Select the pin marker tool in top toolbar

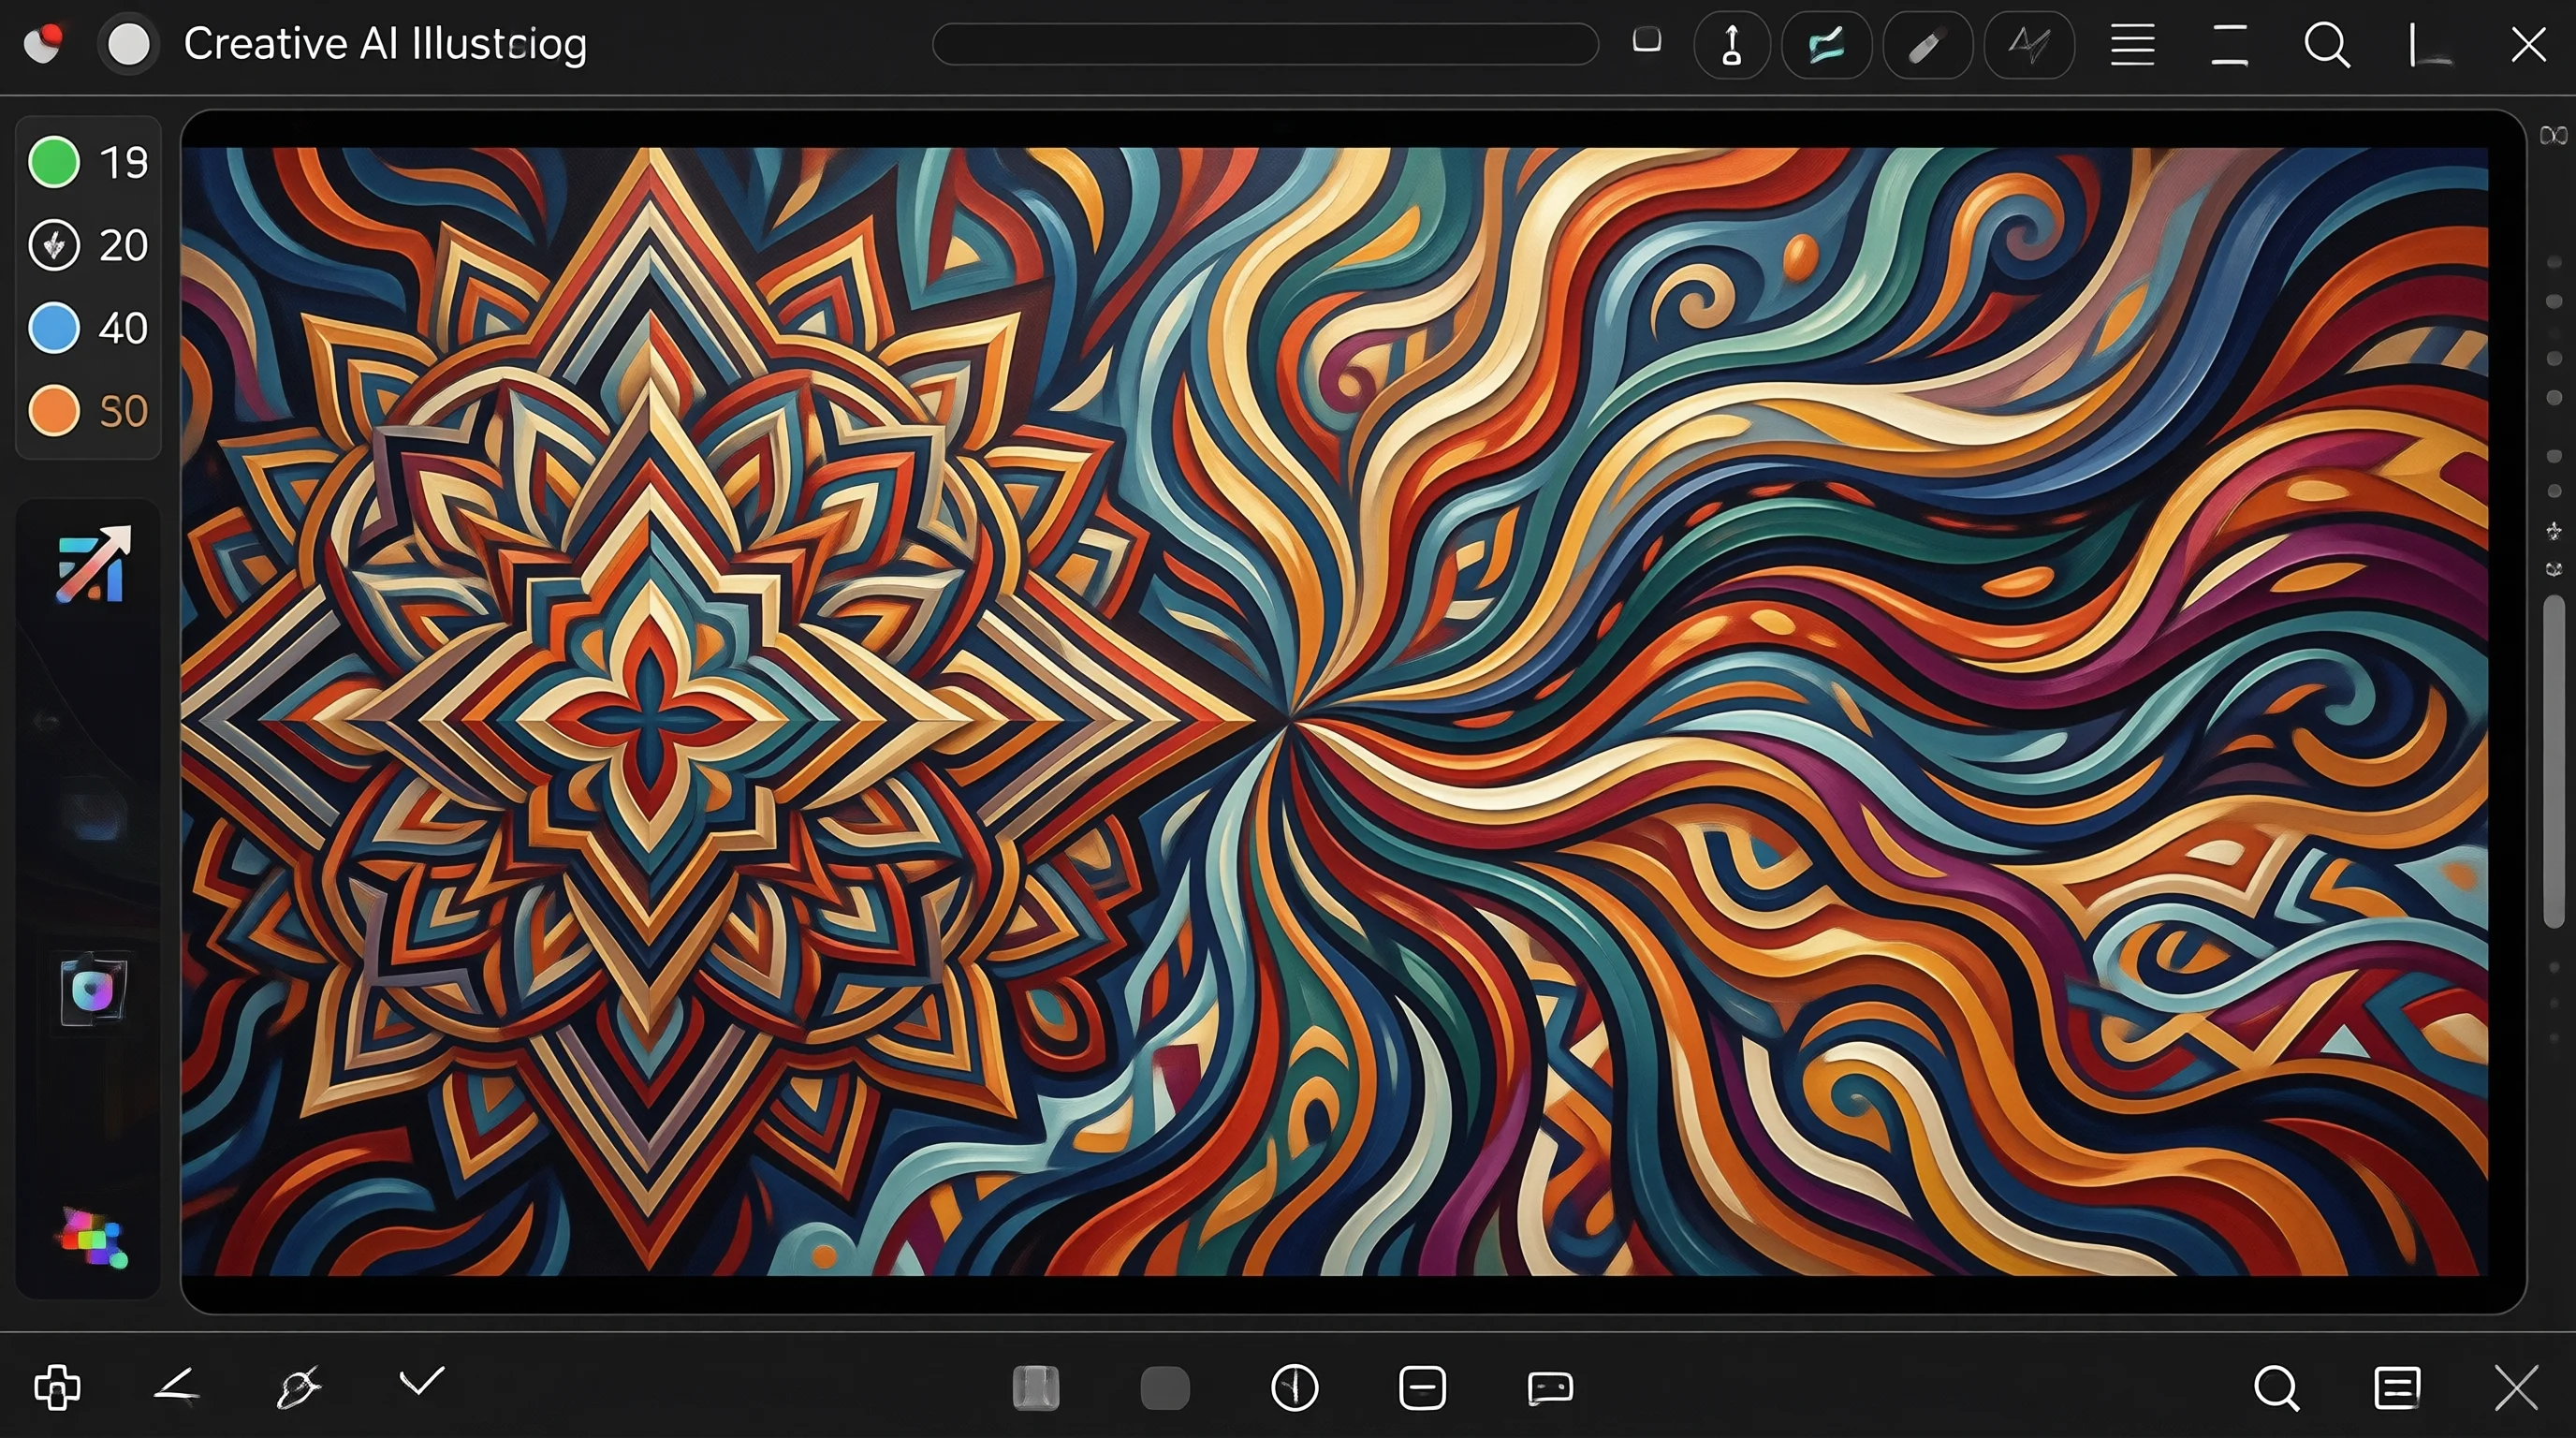pos(1732,45)
